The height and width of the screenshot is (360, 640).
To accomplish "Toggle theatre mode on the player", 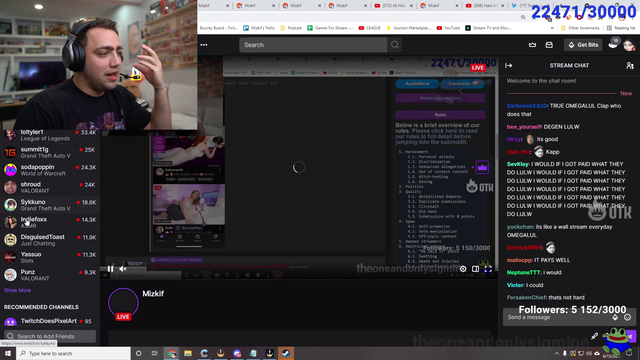I will pos(476,269).
